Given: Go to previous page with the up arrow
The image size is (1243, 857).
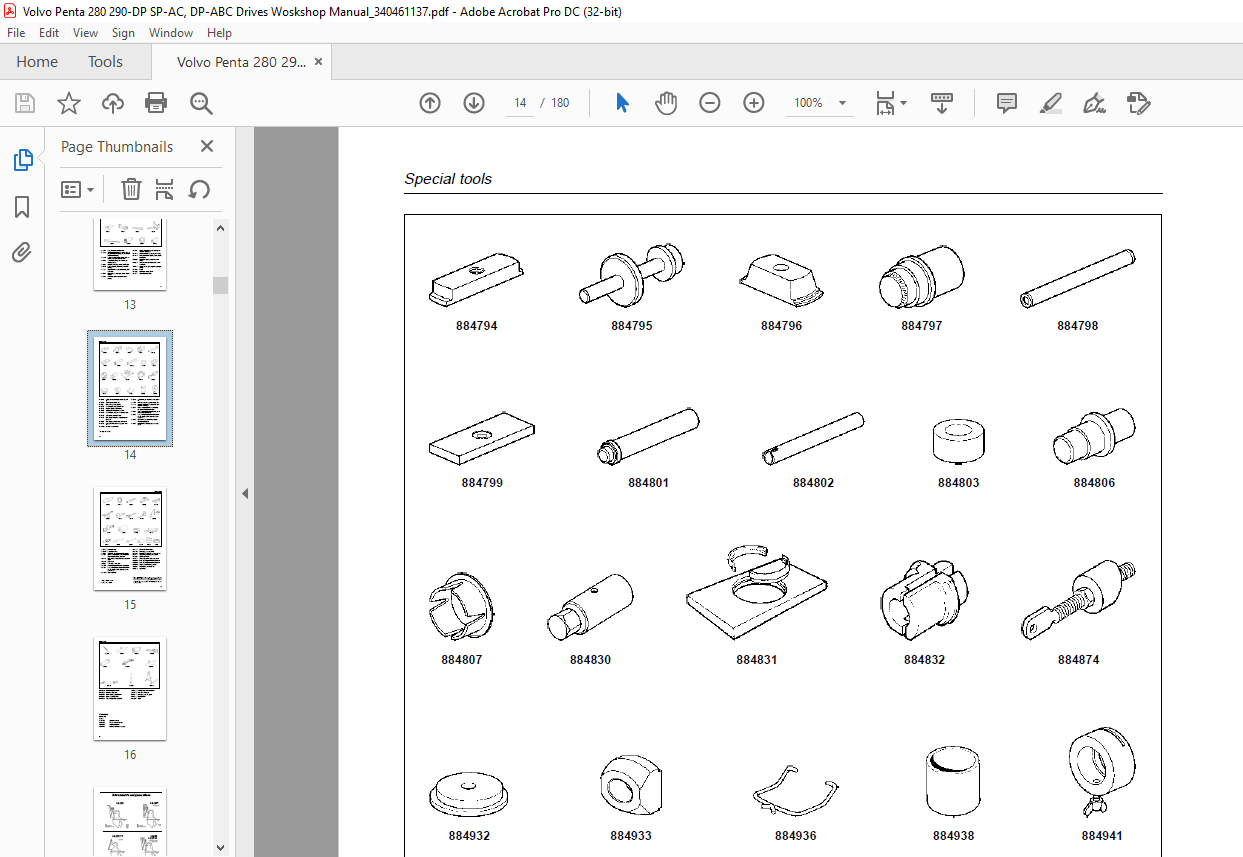Looking at the screenshot, I should point(430,103).
